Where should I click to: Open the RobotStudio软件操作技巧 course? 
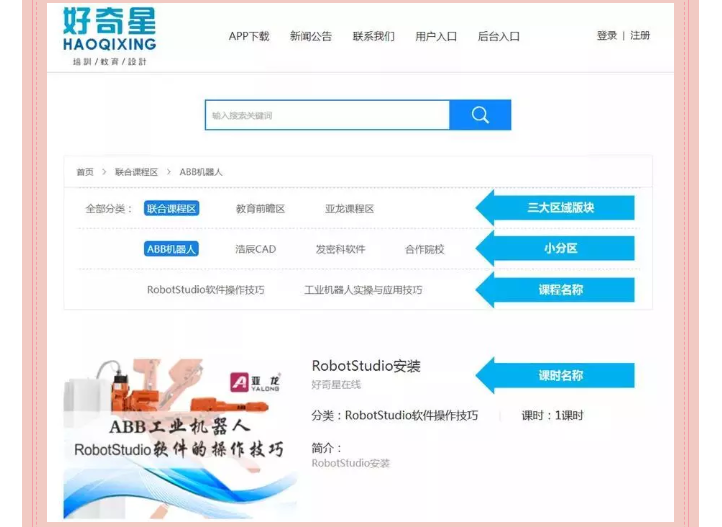tap(206, 290)
